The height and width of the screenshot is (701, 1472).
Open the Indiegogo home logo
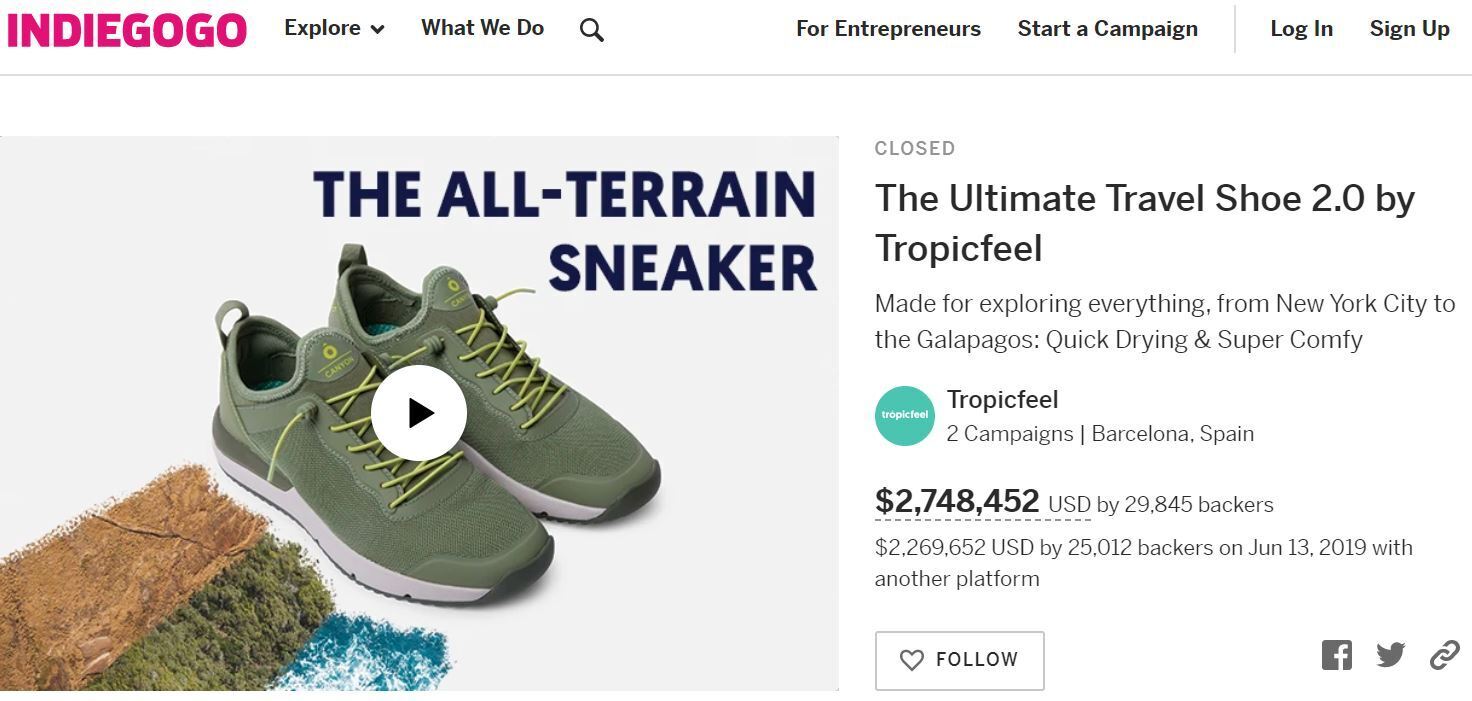click(x=127, y=30)
